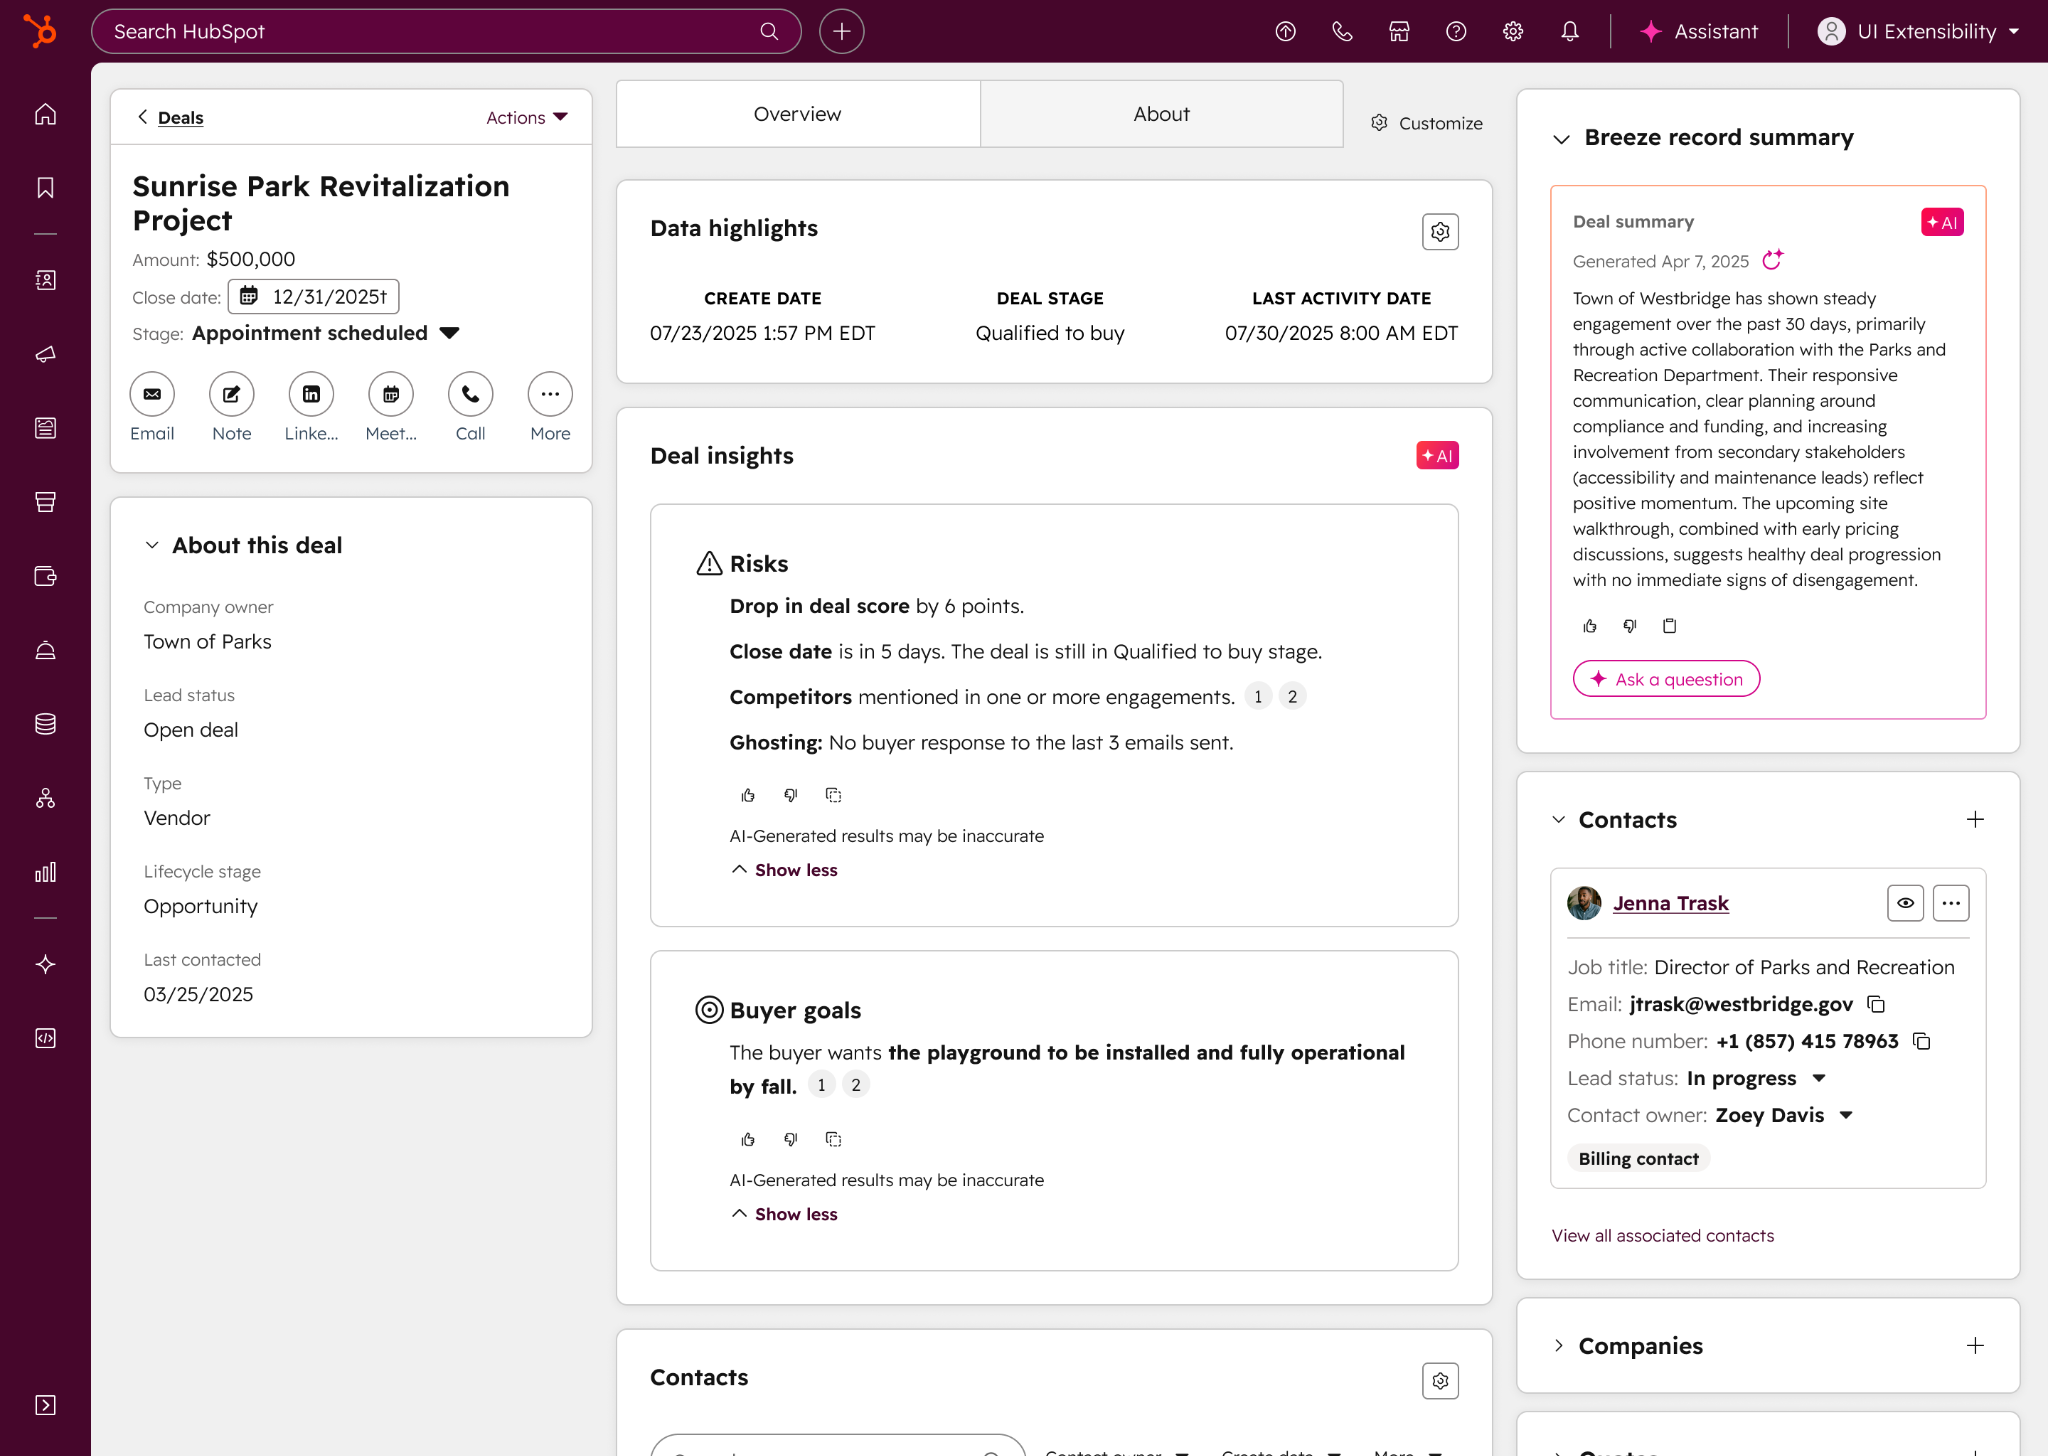Collapse About this deal section

click(152, 545)
